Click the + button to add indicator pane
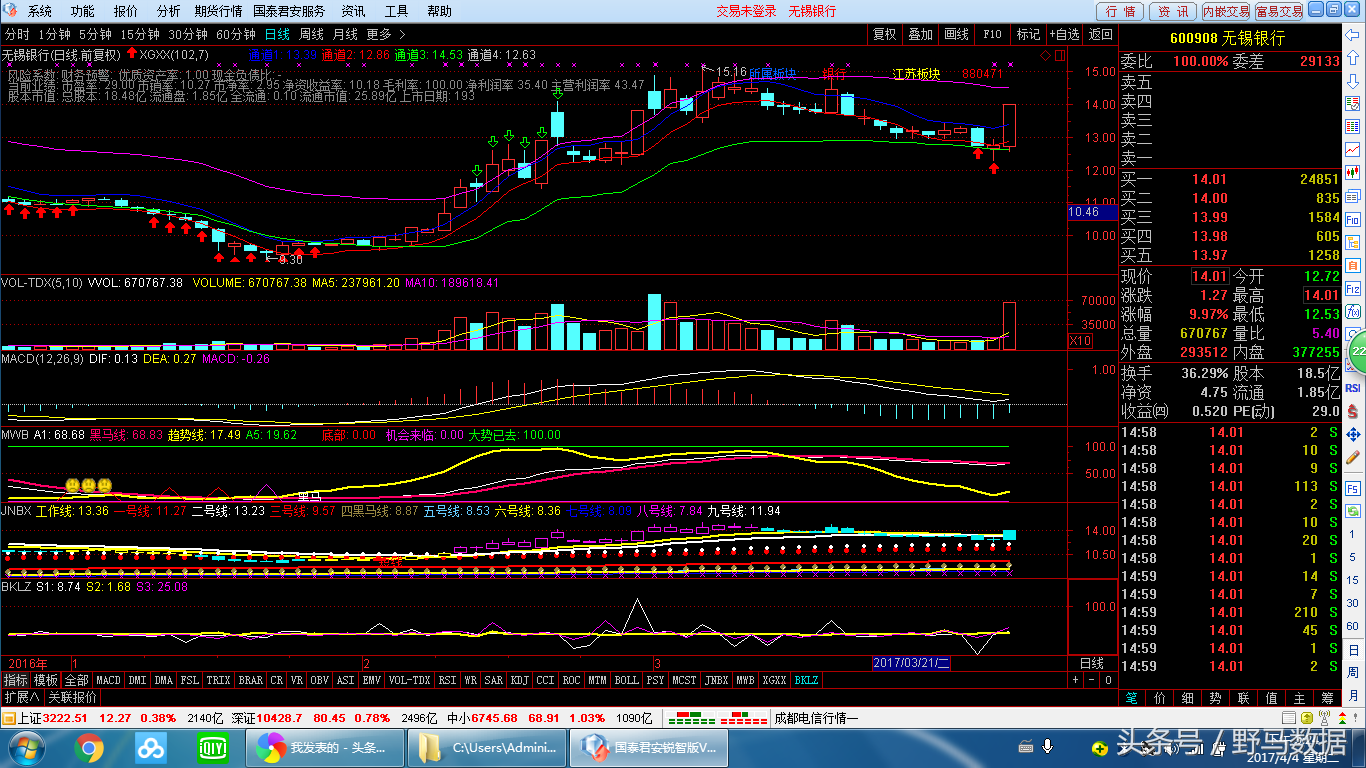Viewport: 1366px width, 768px height. [x=1076, y=680]
